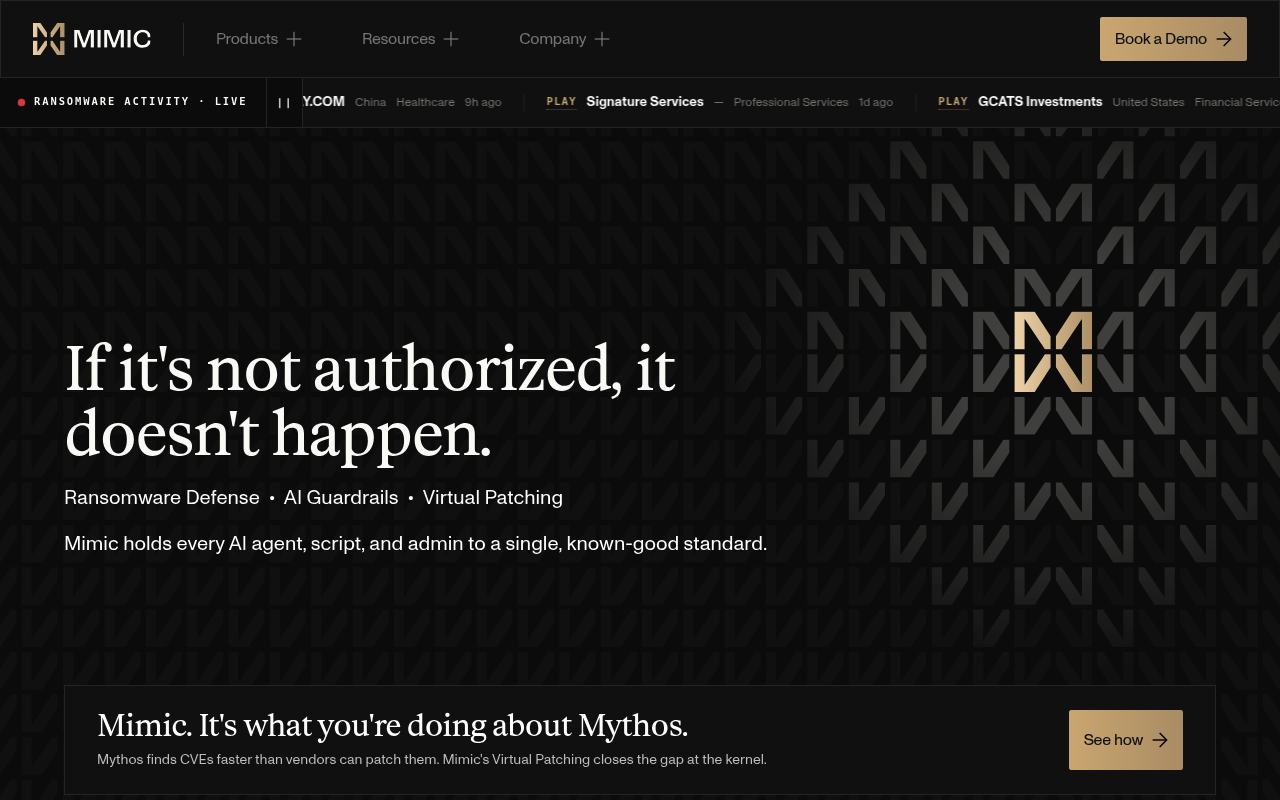Image resolution: width=1280 pixels, height=800 pixels.
Task: Expand the Company menu
Action: (x=564, y=39)
